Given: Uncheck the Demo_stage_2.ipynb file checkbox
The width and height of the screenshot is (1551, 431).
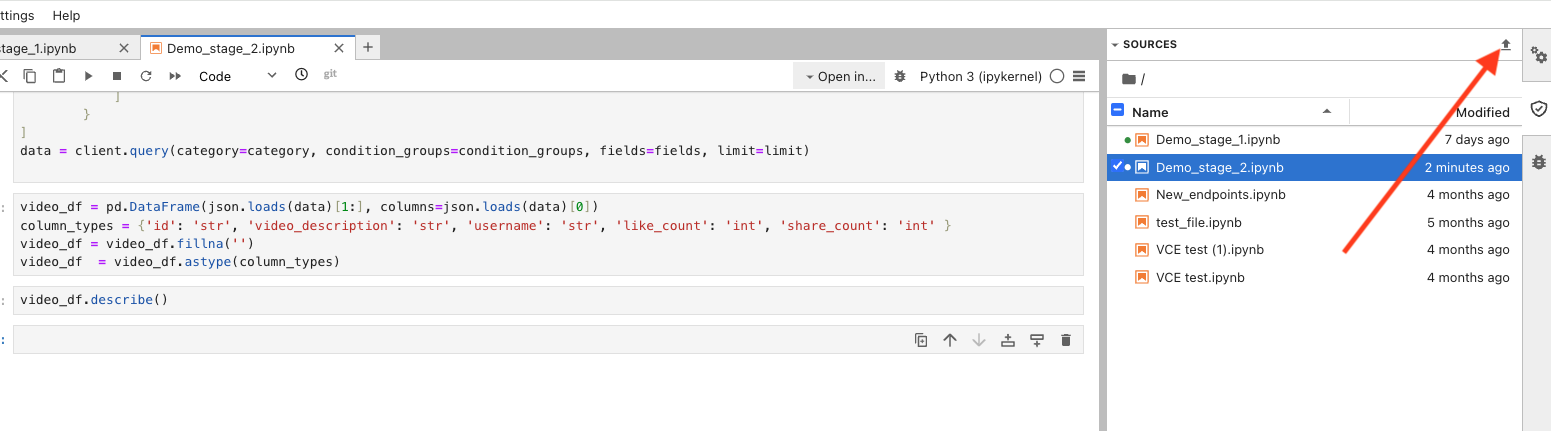Looking at the screenshot, I should point(1117,167).
